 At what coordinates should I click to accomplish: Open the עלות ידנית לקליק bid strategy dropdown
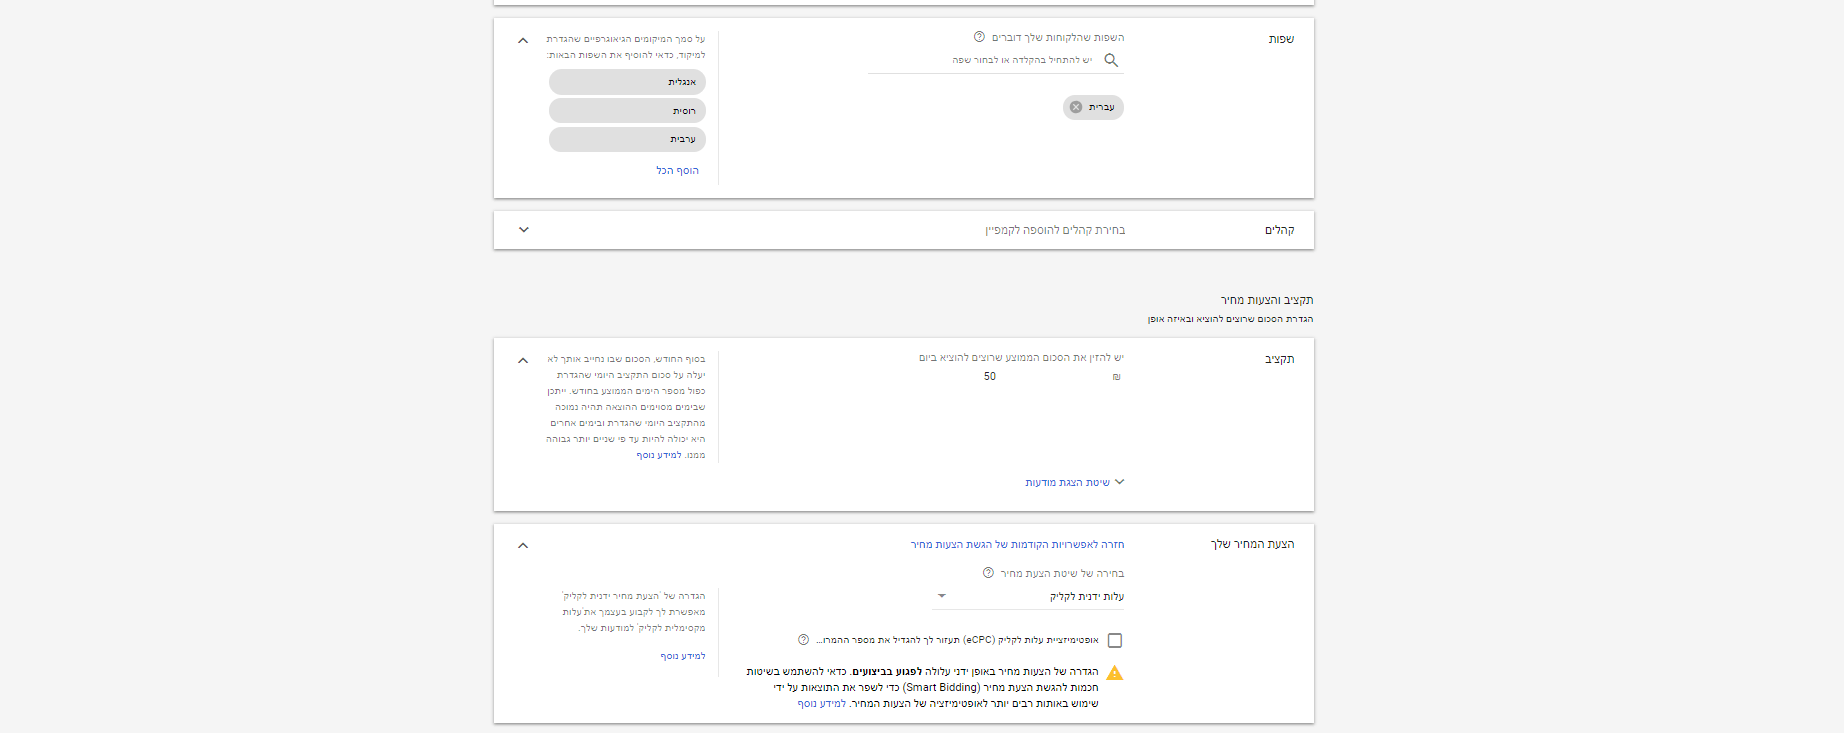(1029, 596)
